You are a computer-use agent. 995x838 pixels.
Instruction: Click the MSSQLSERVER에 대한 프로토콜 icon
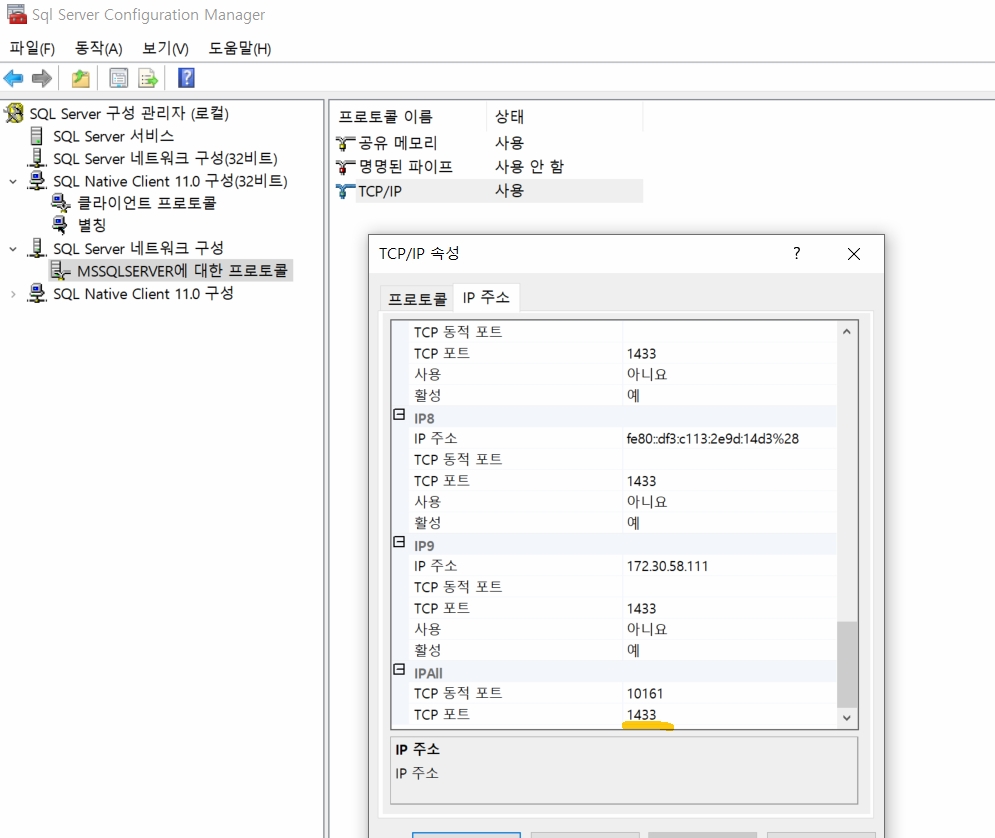pos(60,271)
